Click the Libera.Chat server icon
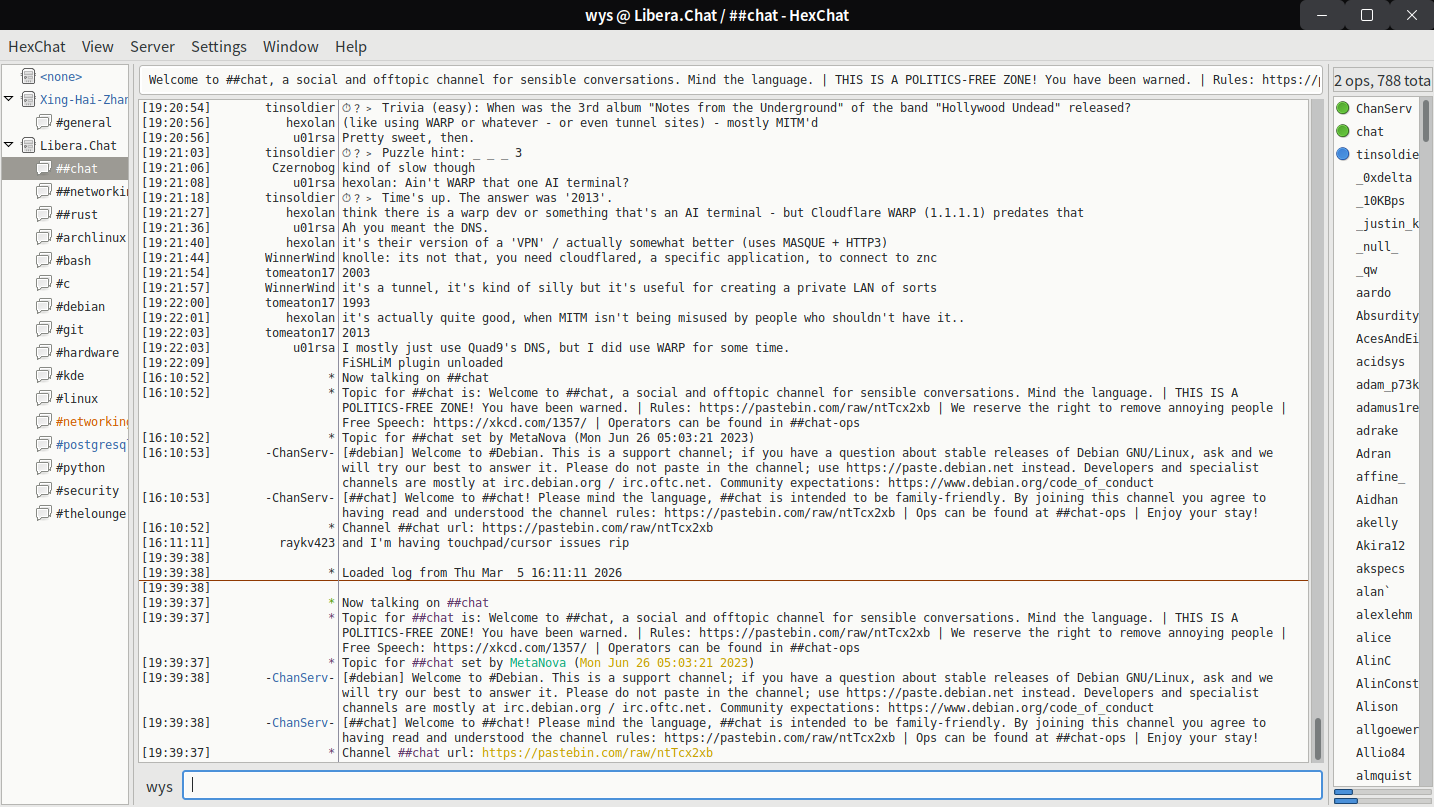 27,145
